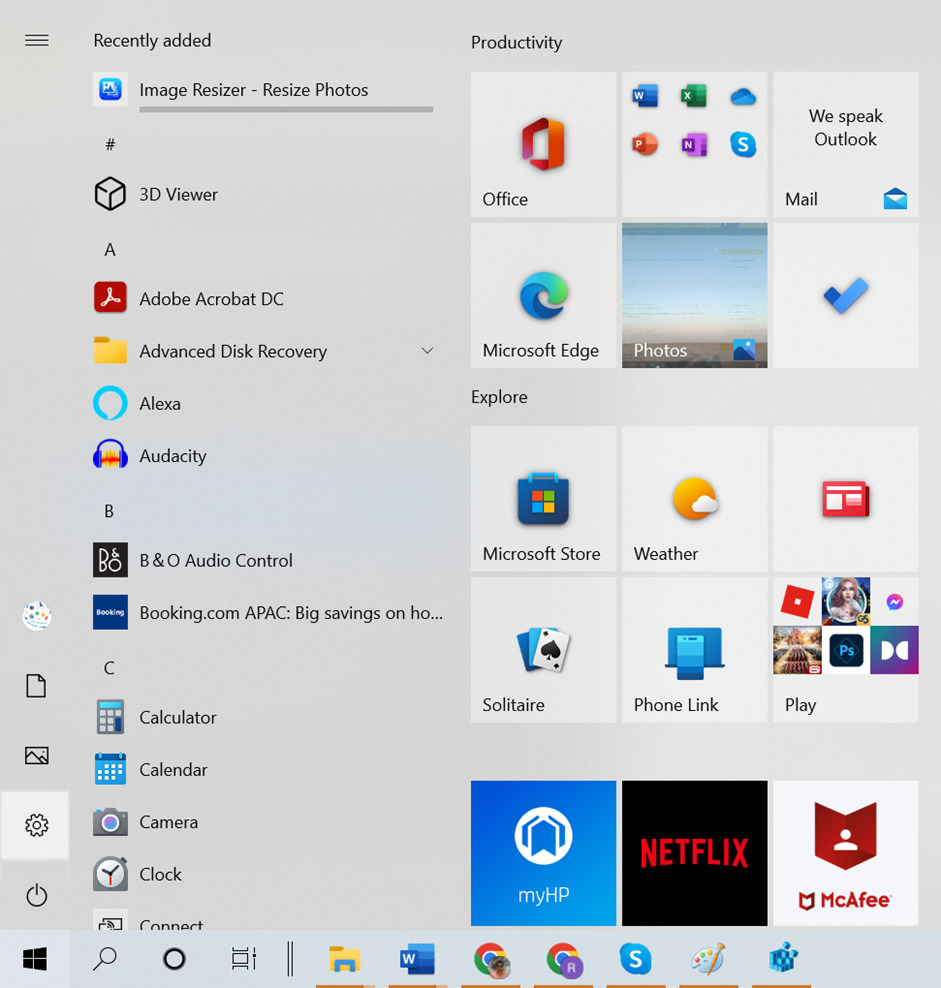
Task: Open Word from the Office apps tile
Action: tap(645, 96)
